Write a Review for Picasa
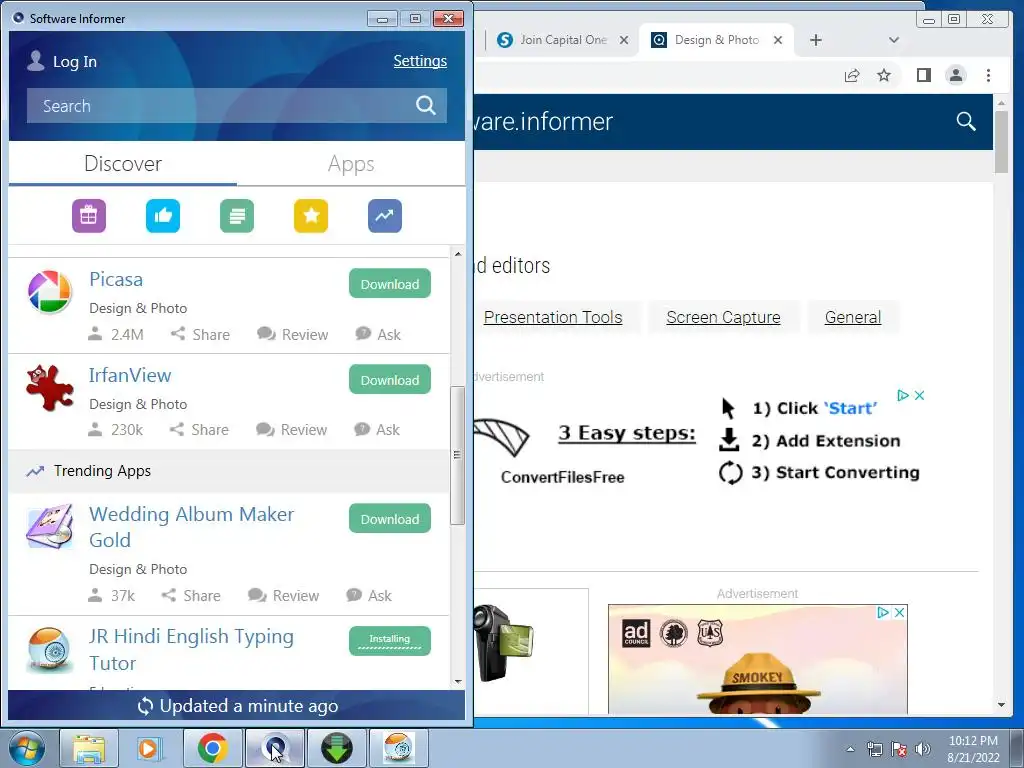The height and width of the screenshot is (768, 1024). click(293, 334)
